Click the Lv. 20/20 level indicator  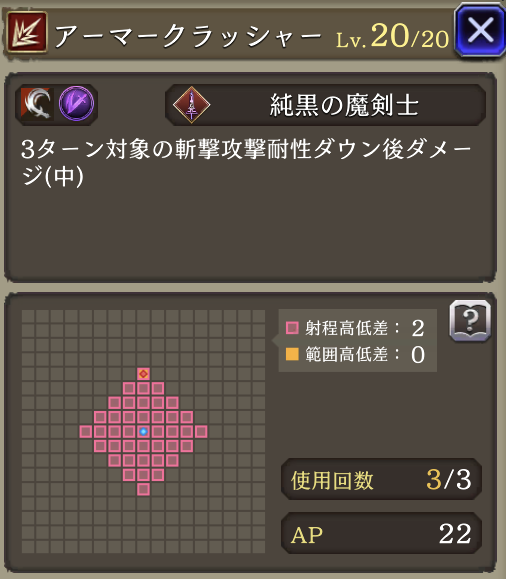pyautogui.click(x=392, y=37)
